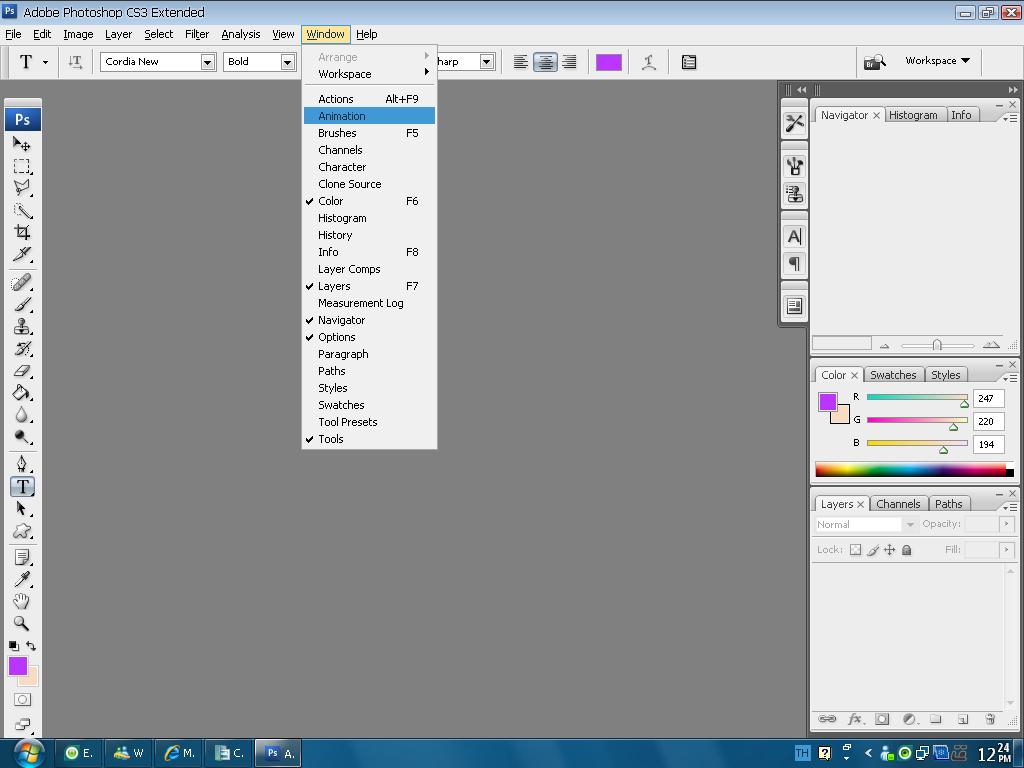Switch to the Swatches tab
1024x768 pixels.
893,375
